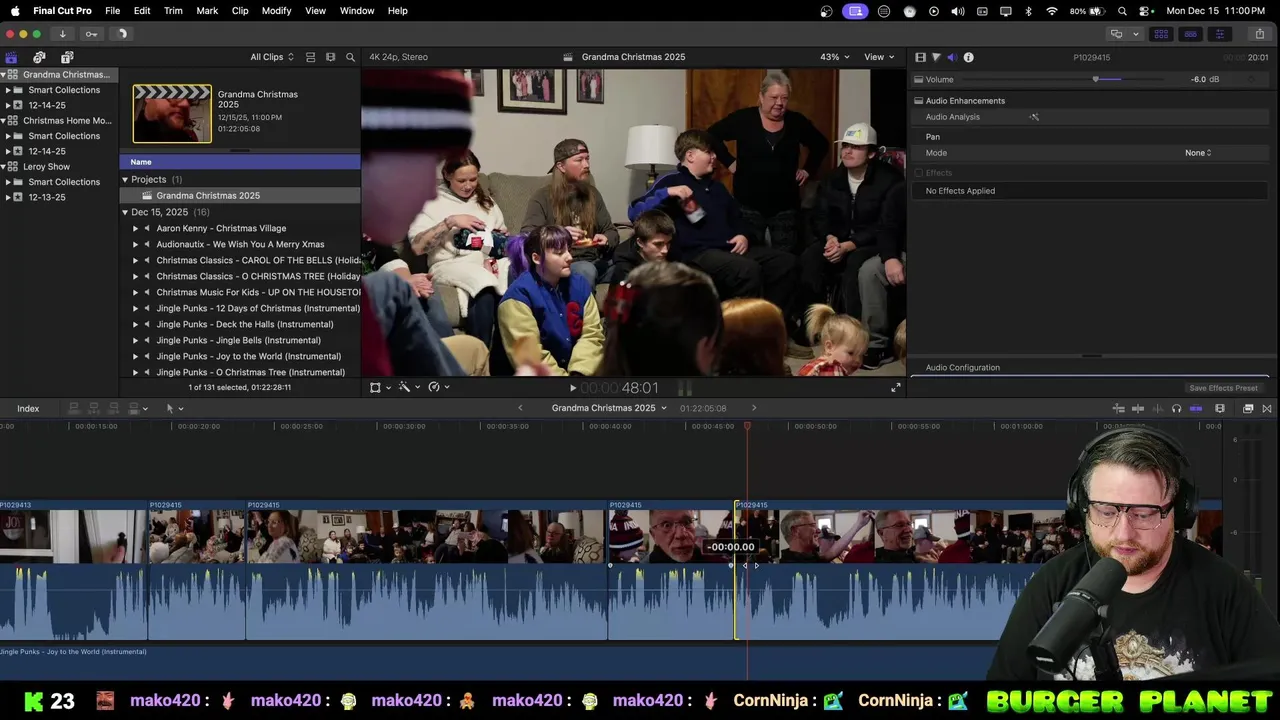Toggle clip appearance list-filmstrip icon

pos(310,57)
